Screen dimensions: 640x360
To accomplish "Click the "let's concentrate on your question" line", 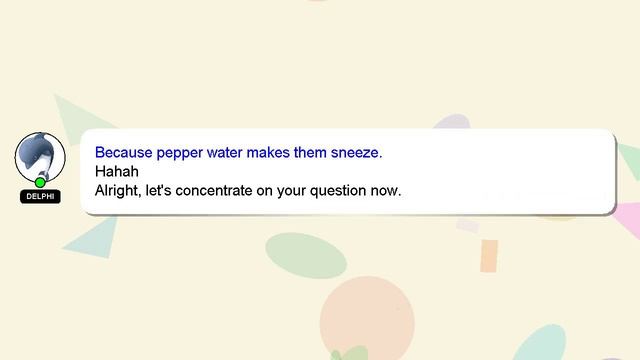I will coord(248,191).
